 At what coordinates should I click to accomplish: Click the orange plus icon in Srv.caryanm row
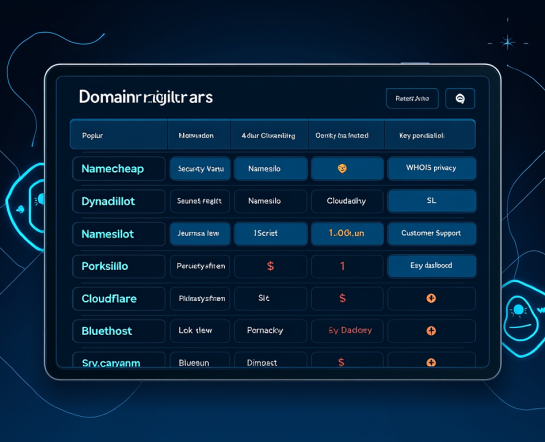click(x=431, y=362)
